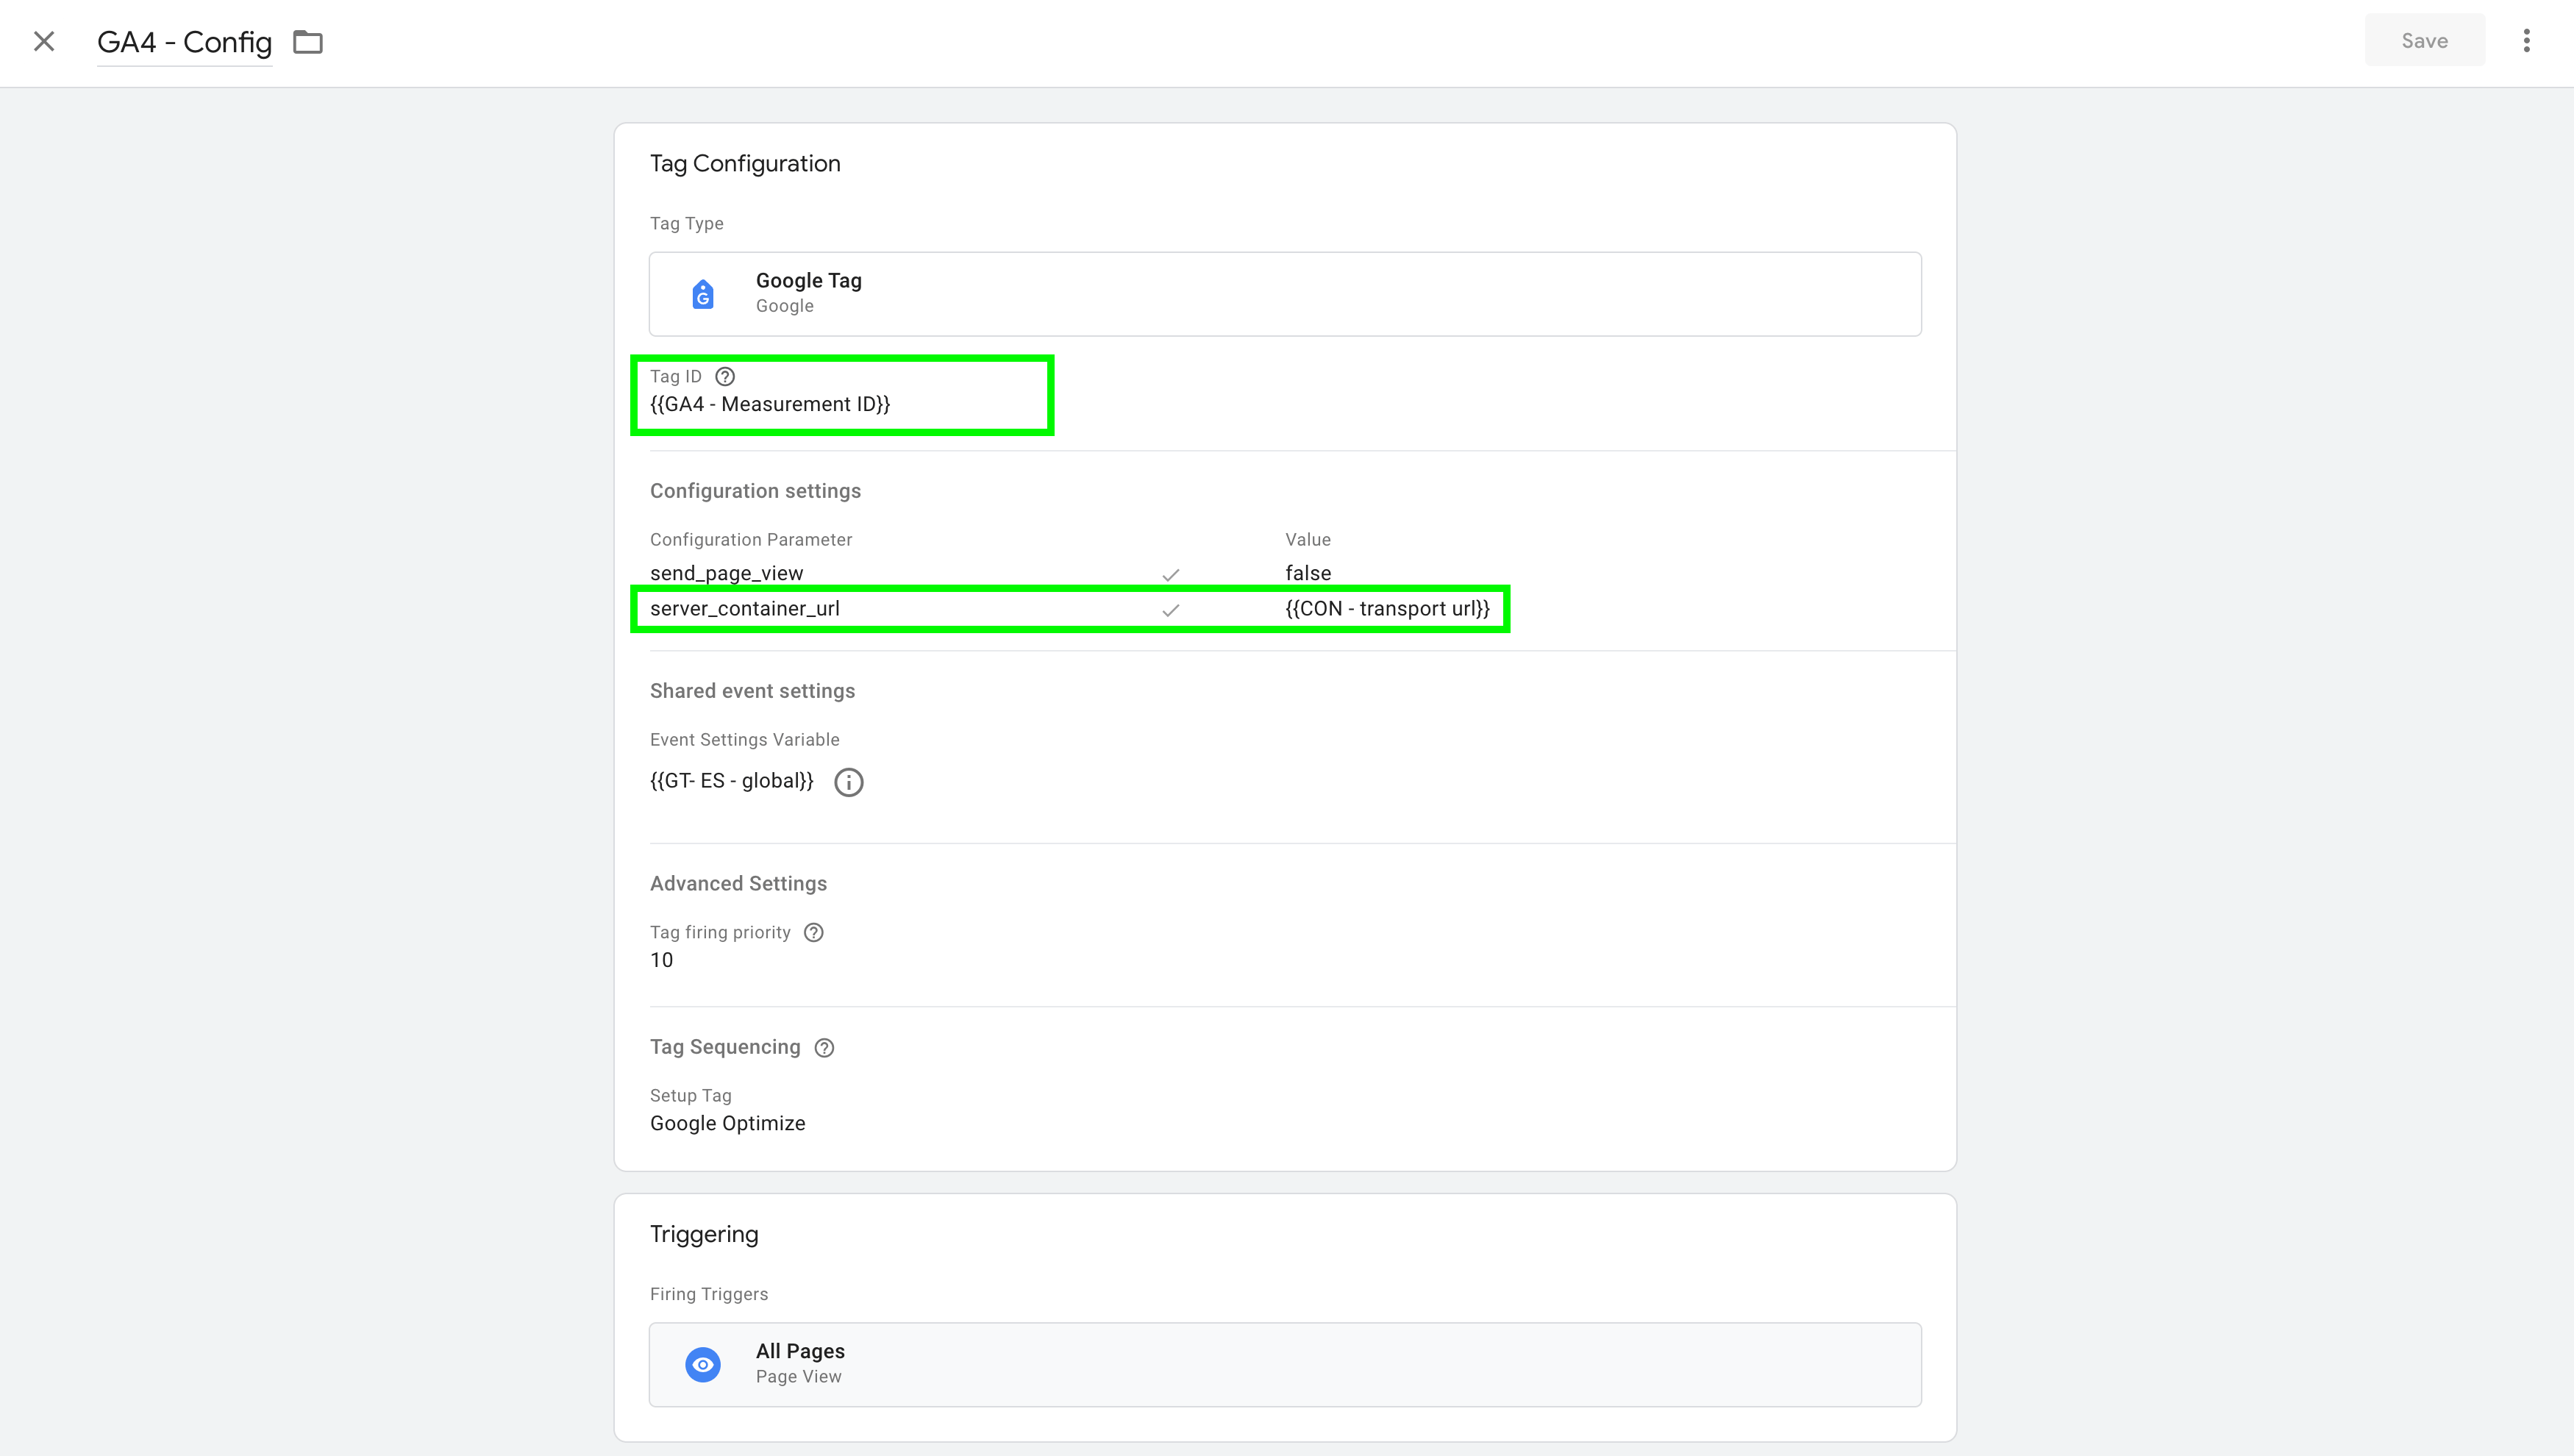
Task: Click the Configuration Parameter column header
Action: (x=751, y=540)
